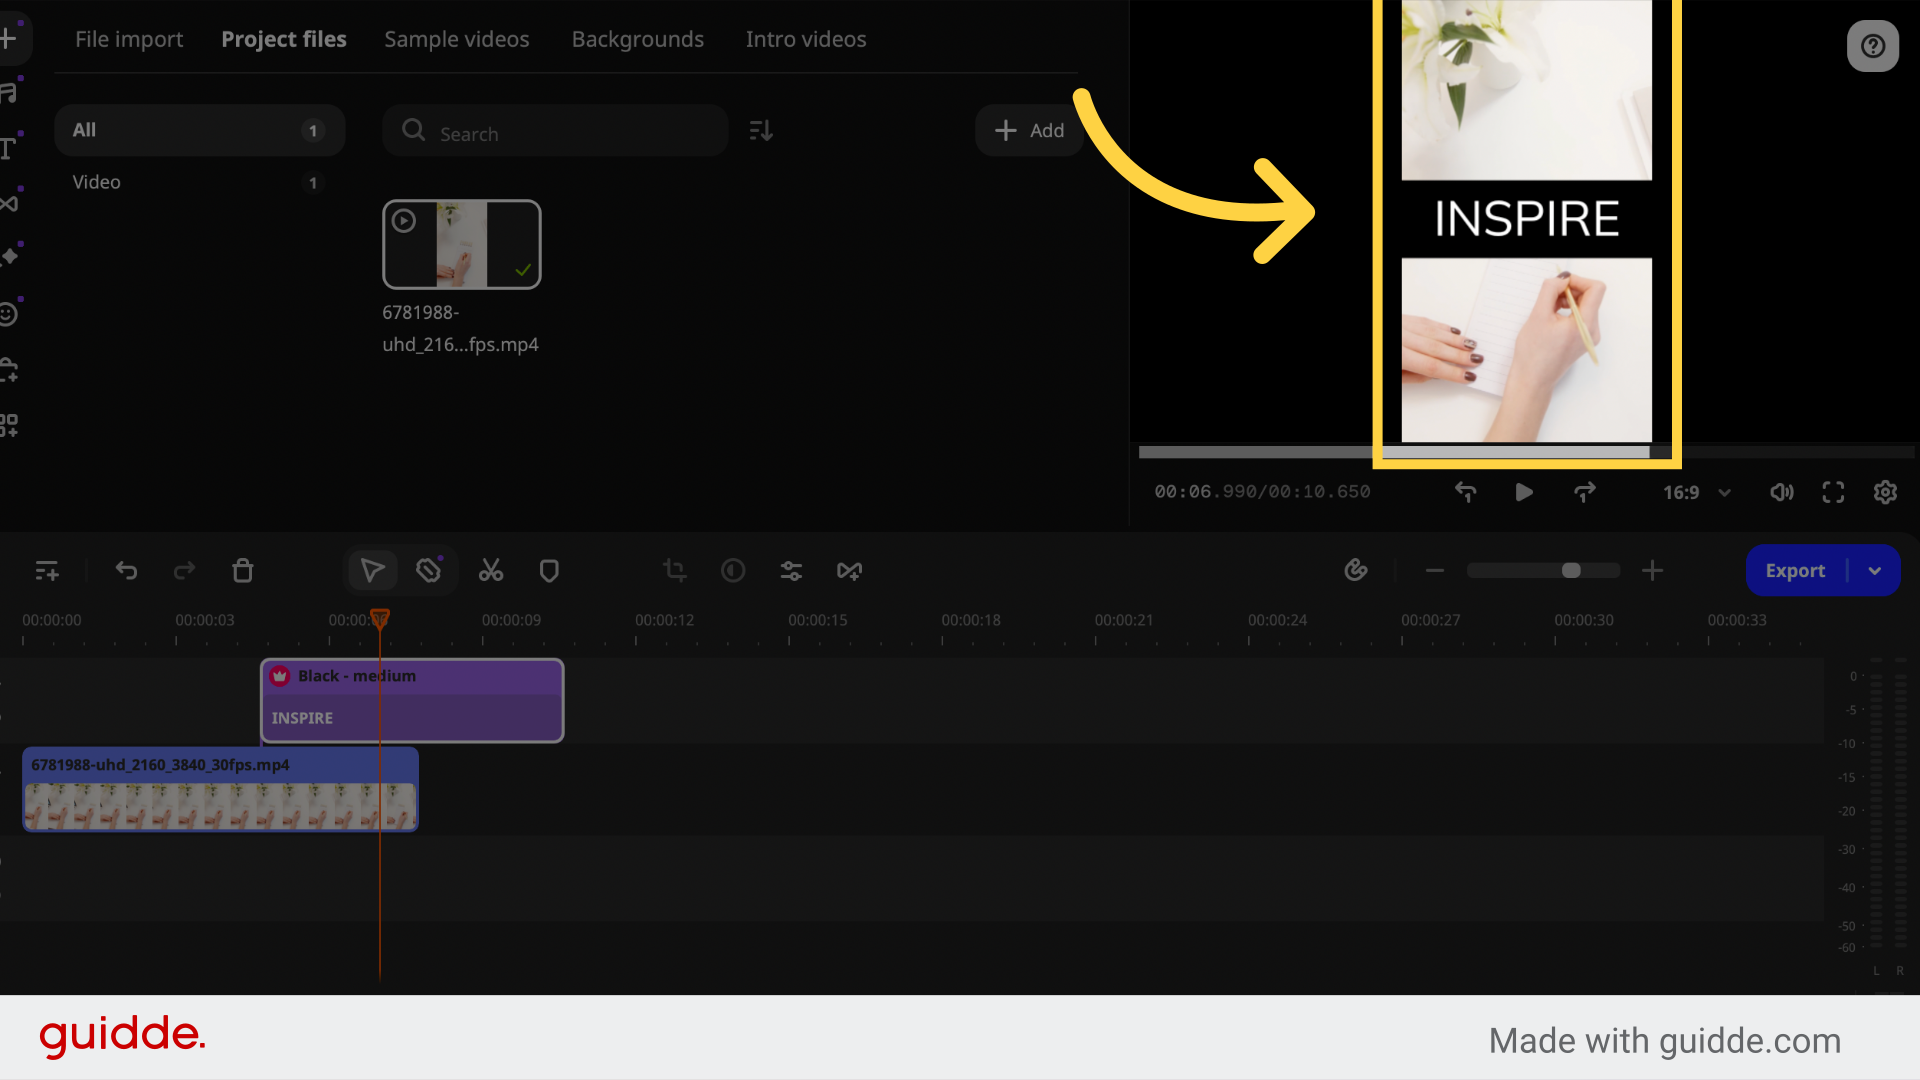This screenshot has height=1080, width=1920.
Task: Open the sort order menu near Search
Action: 760,130
